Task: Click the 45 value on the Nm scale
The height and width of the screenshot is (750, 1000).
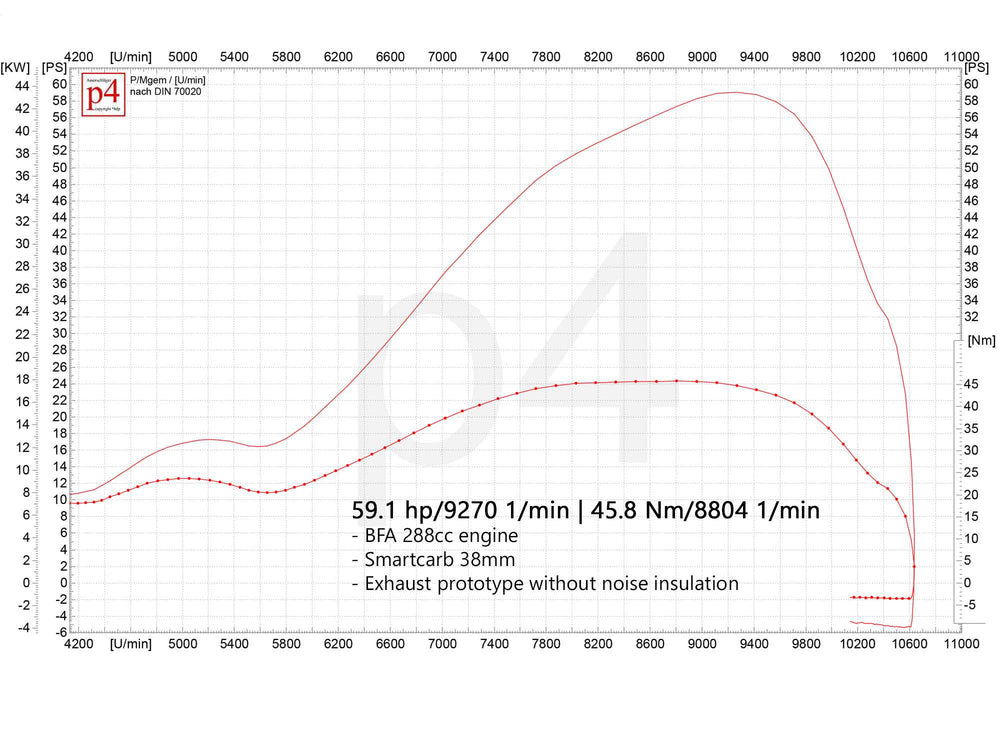Action: (972, 384)
